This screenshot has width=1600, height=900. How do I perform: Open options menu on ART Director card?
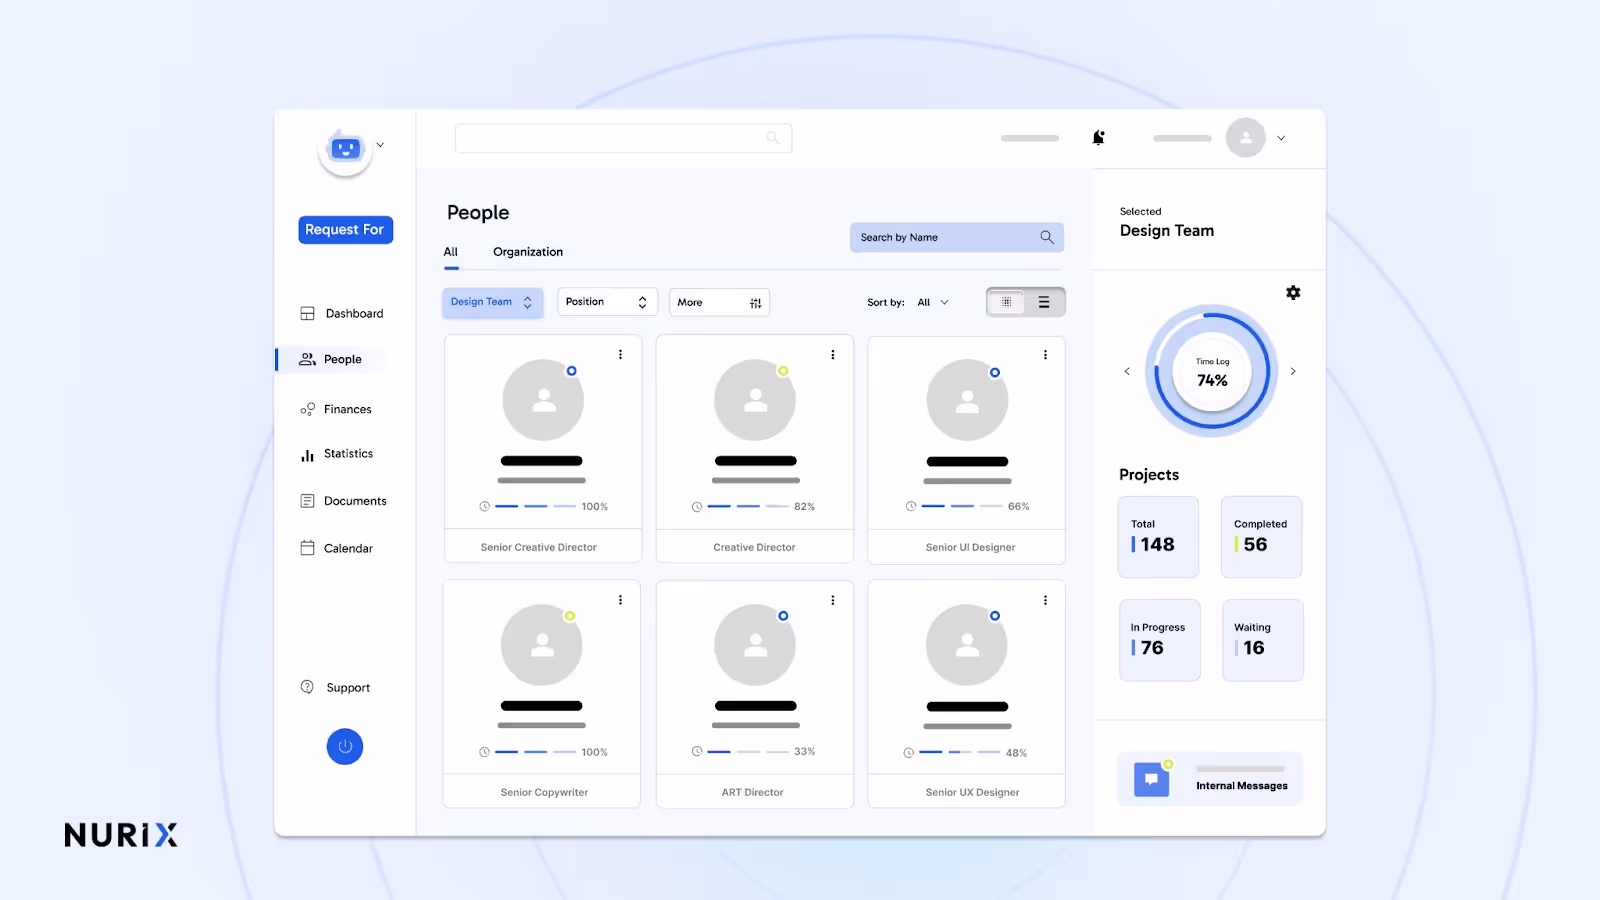tap(833, 600)
